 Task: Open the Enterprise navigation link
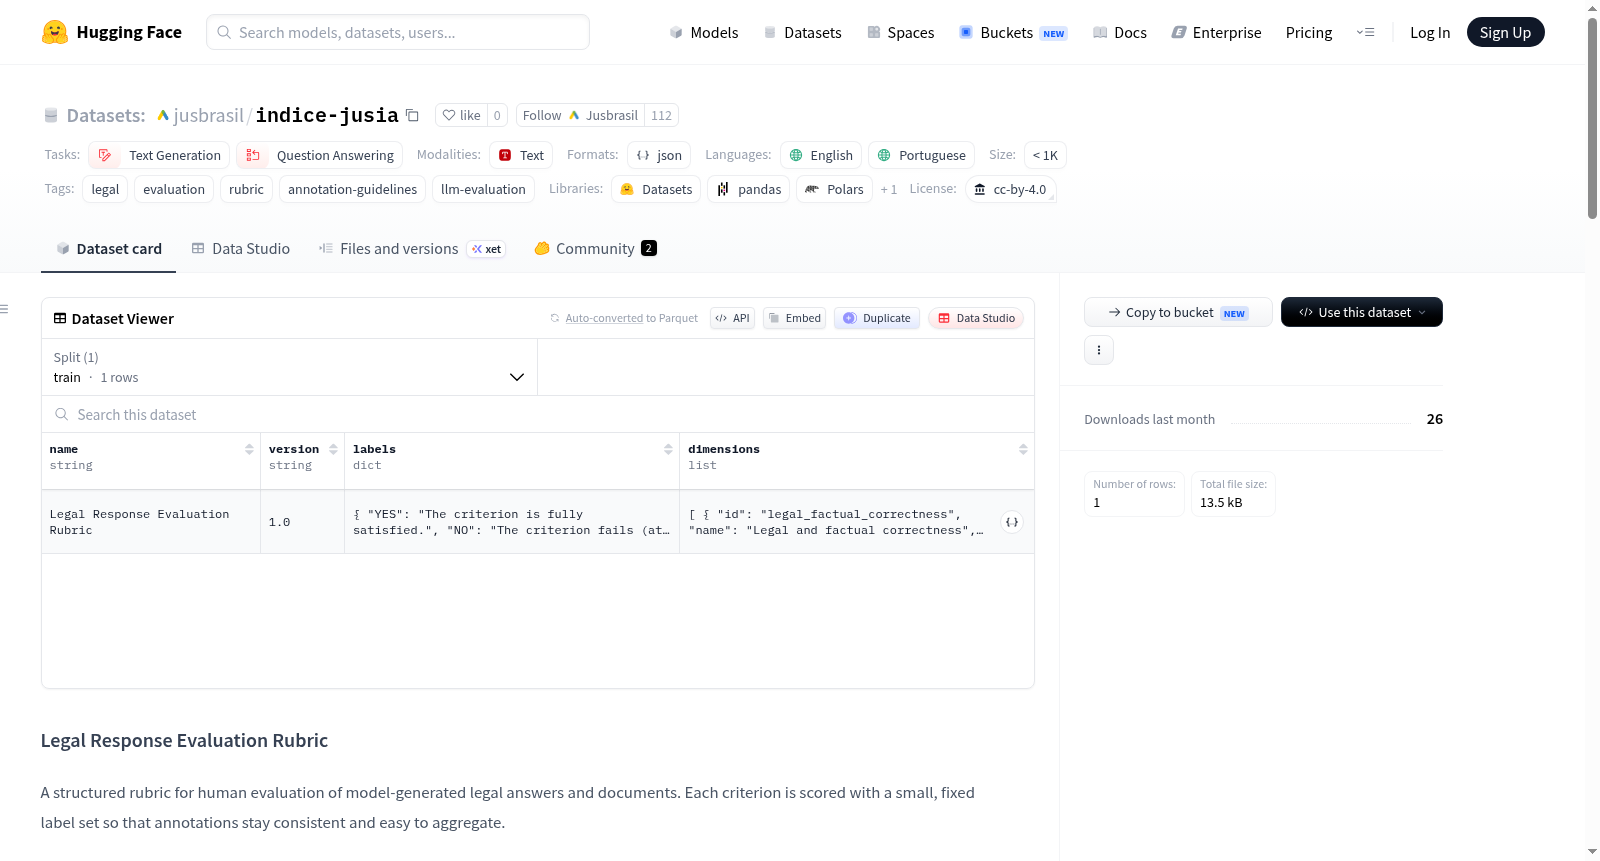pos(1216,32)
